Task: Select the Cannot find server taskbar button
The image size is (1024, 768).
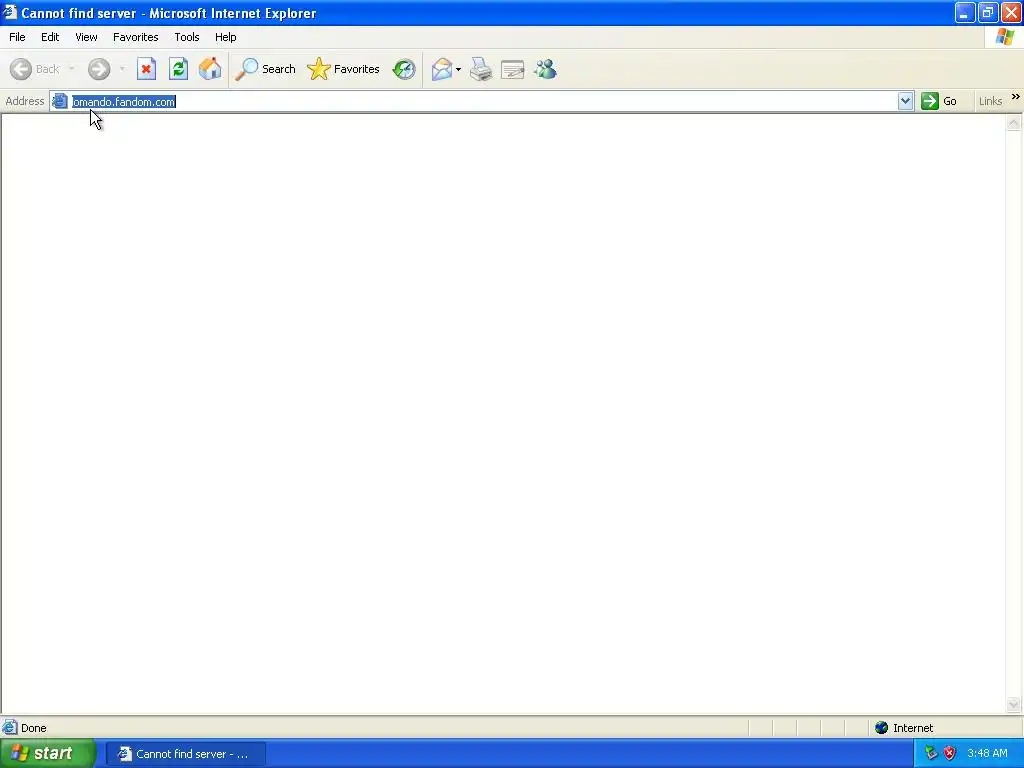Action: point(185,754)
